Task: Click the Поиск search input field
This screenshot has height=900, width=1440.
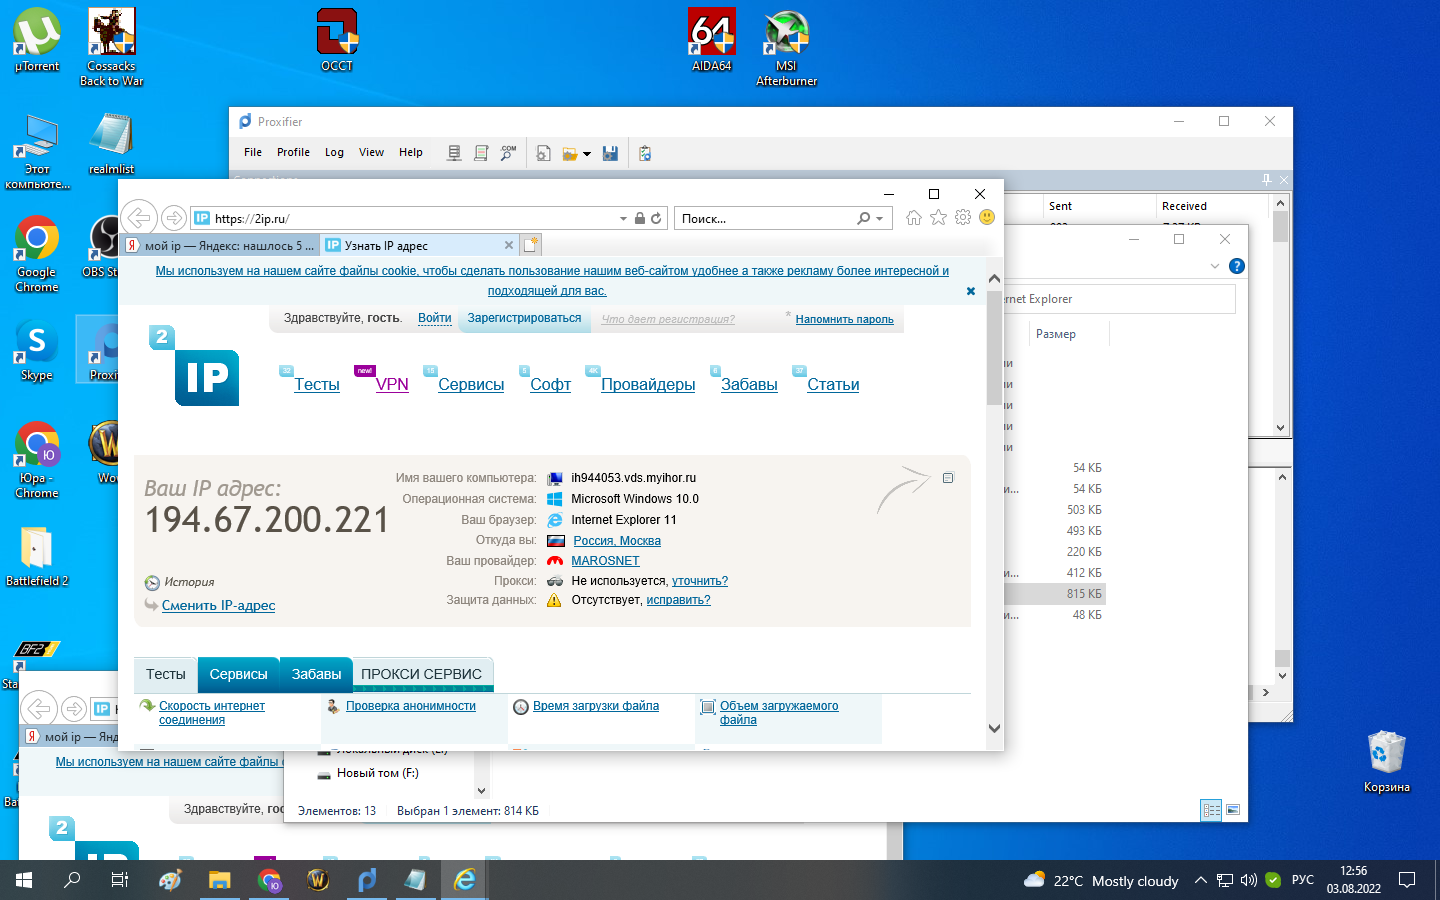Action: tap(764, 218)
